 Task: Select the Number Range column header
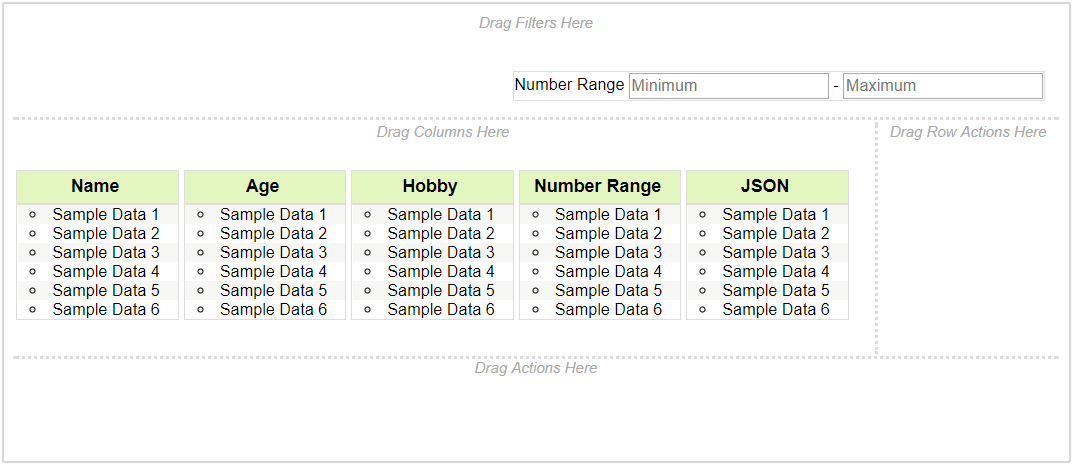tap(598, 186)
